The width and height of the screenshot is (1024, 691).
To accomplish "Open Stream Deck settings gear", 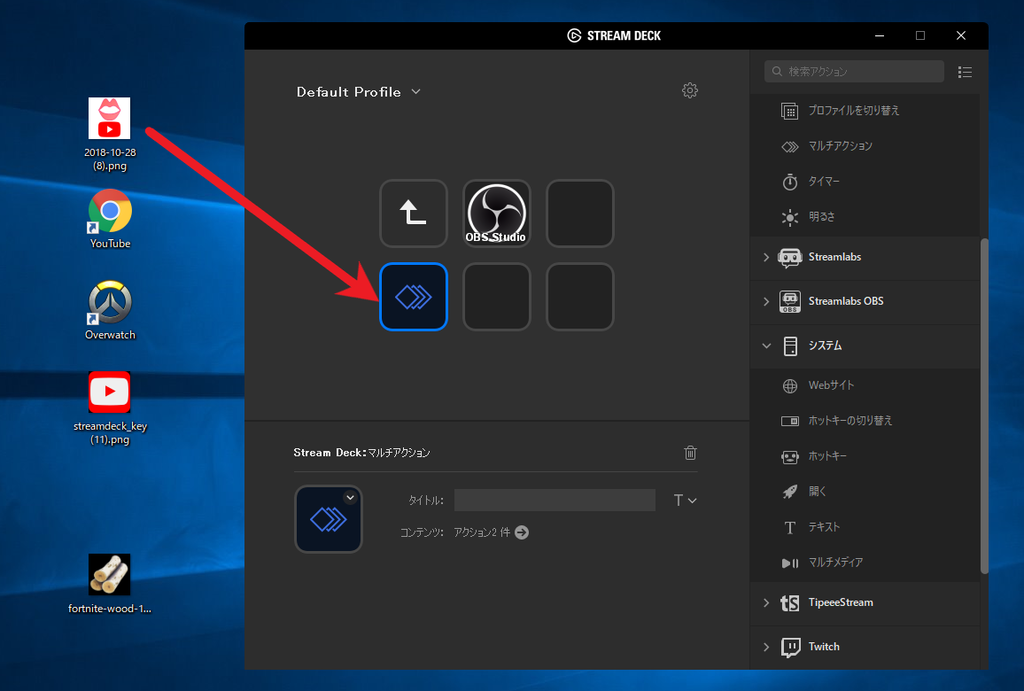I will pyautogui.click(x=690, y=90).
